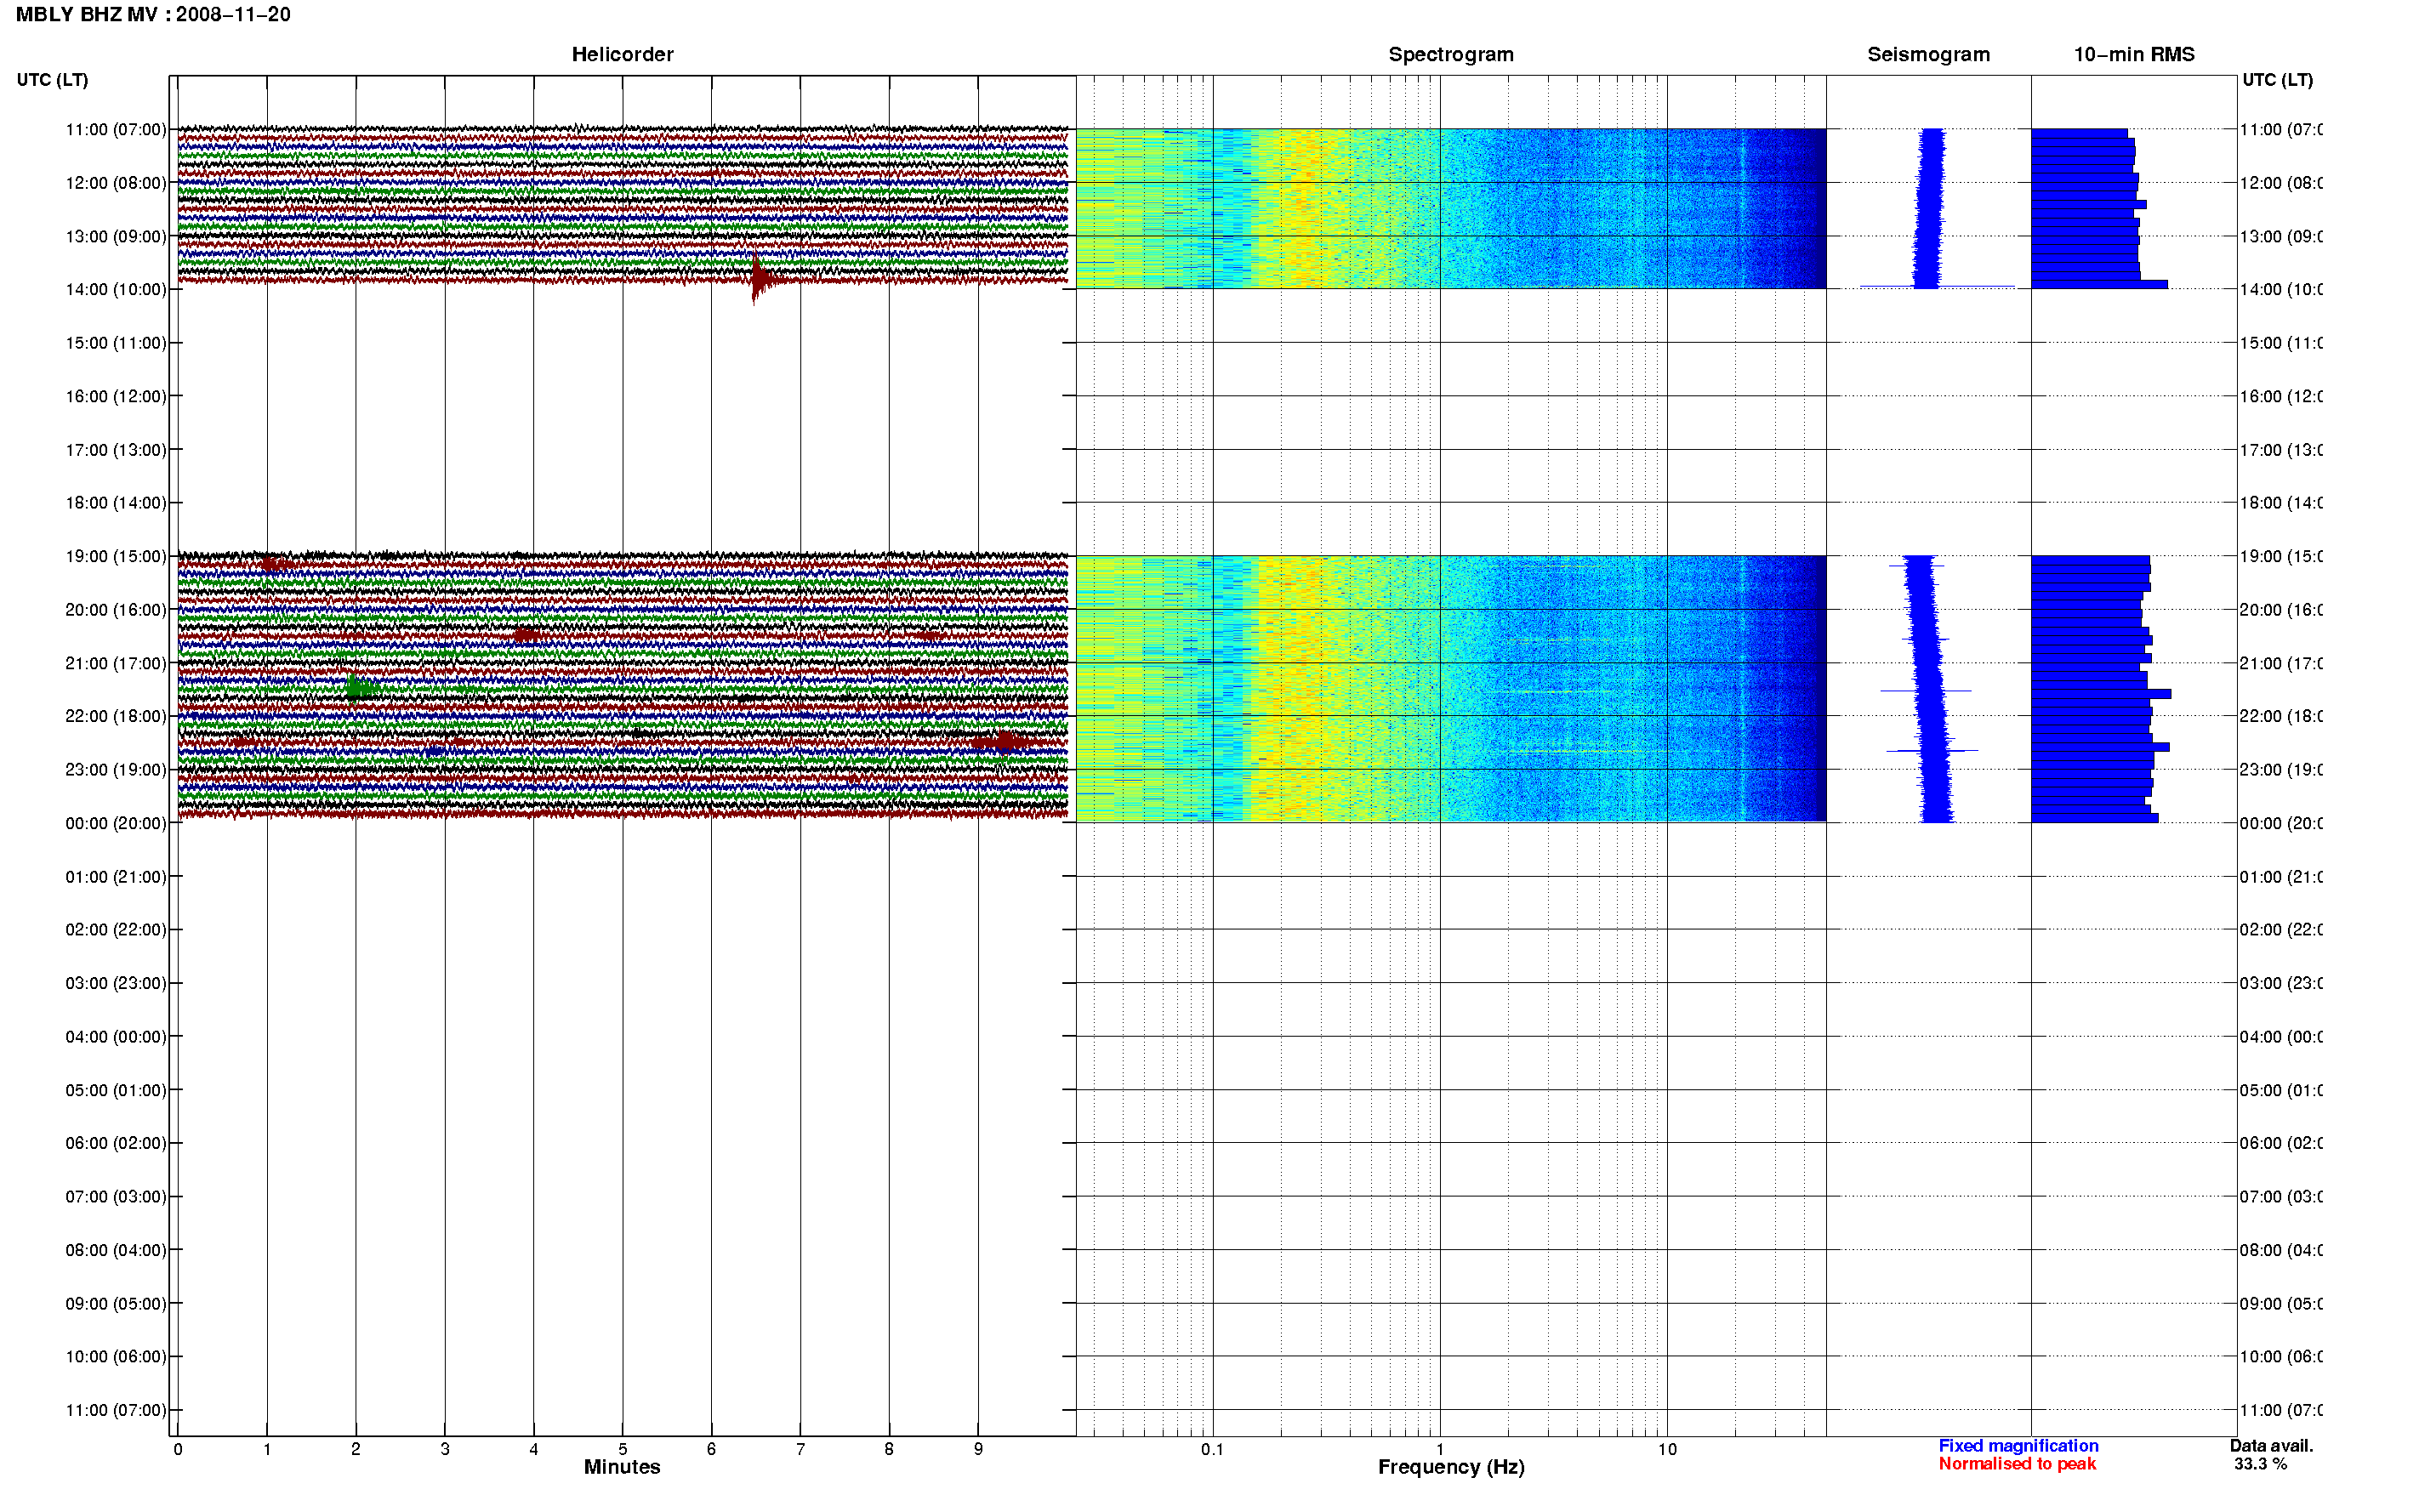2419x1512 pixels.
Task: Click the 09:00 (05:00) left axis label
Action: point(116,1304)
